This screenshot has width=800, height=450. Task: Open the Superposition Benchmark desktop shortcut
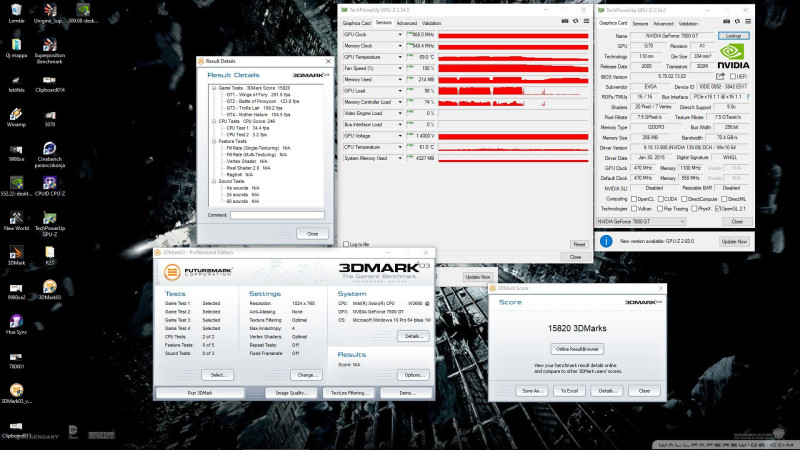tap(49, 51)
